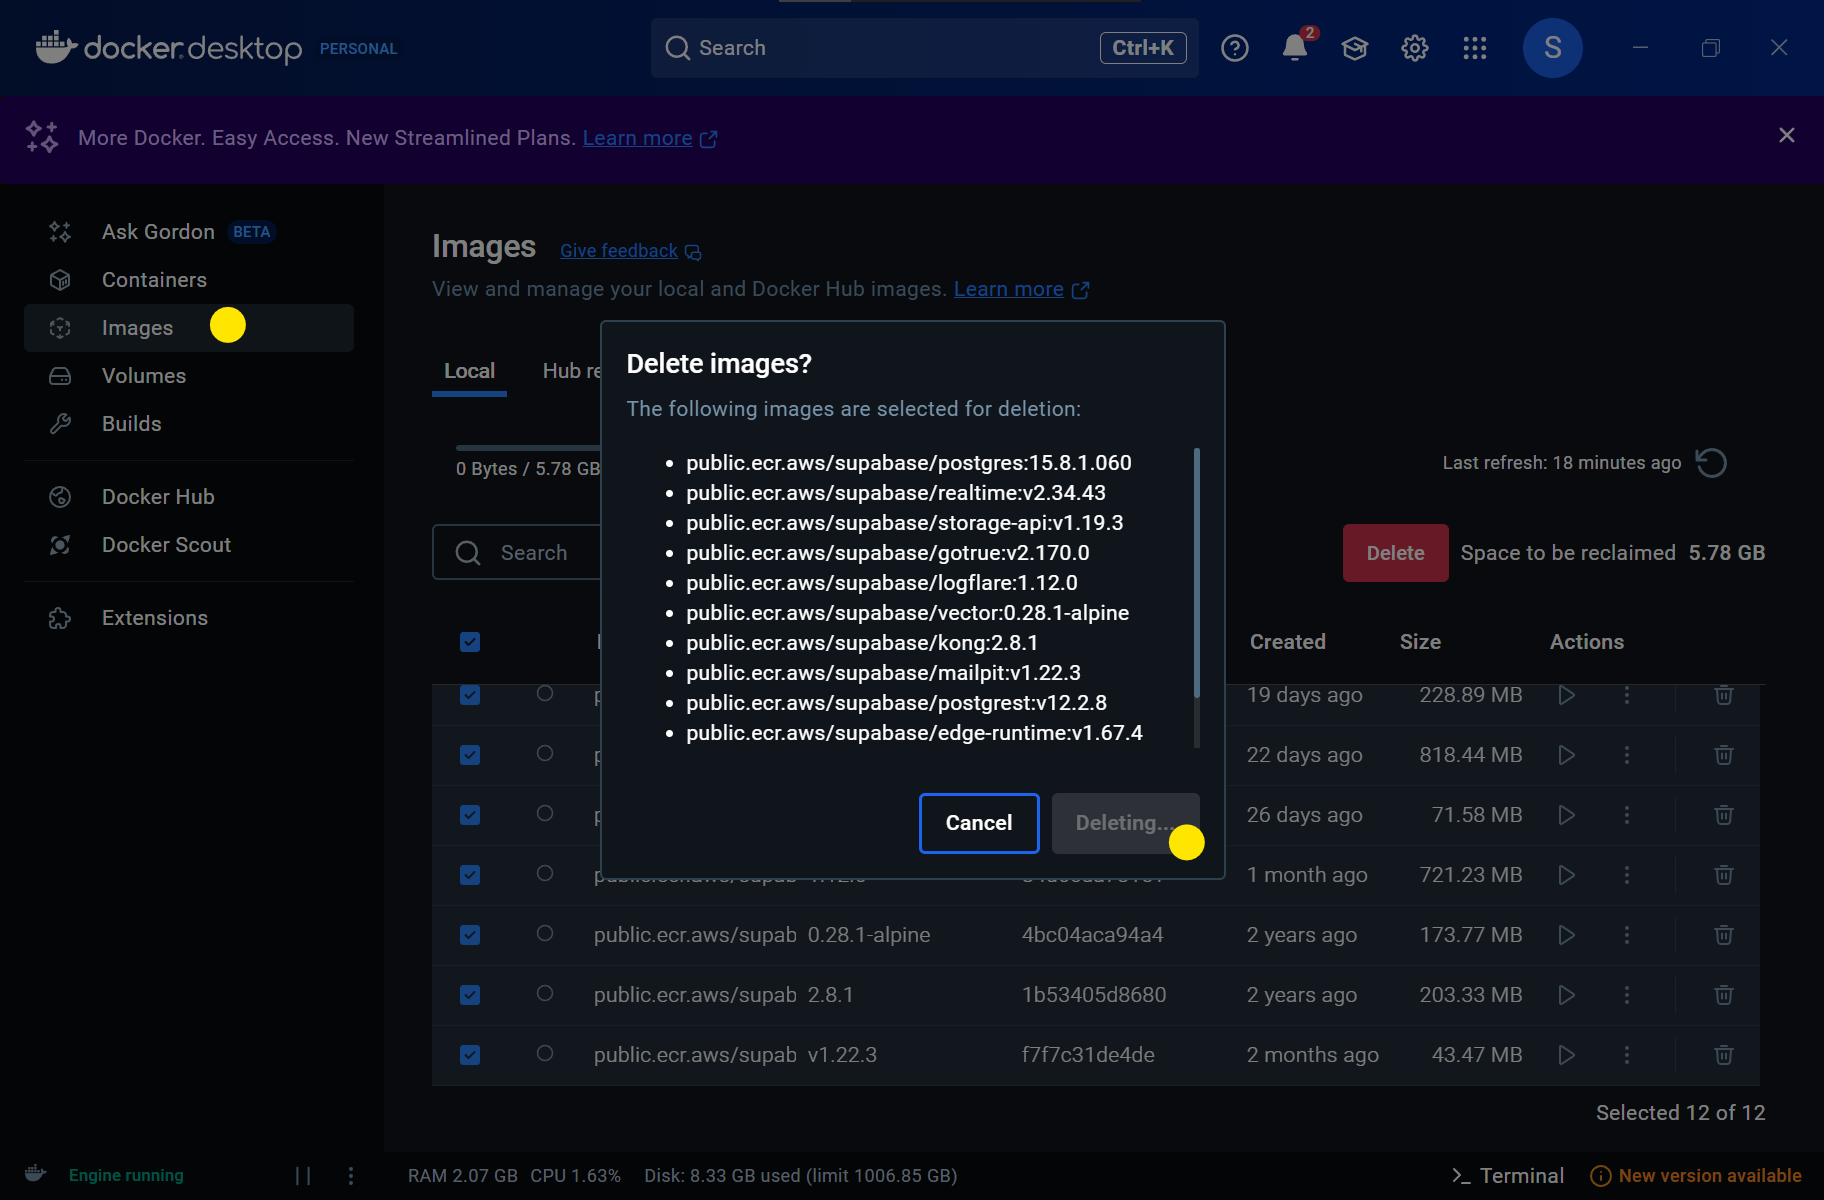
Task: Open Learn more link in banner
Action: pos(650,138)
